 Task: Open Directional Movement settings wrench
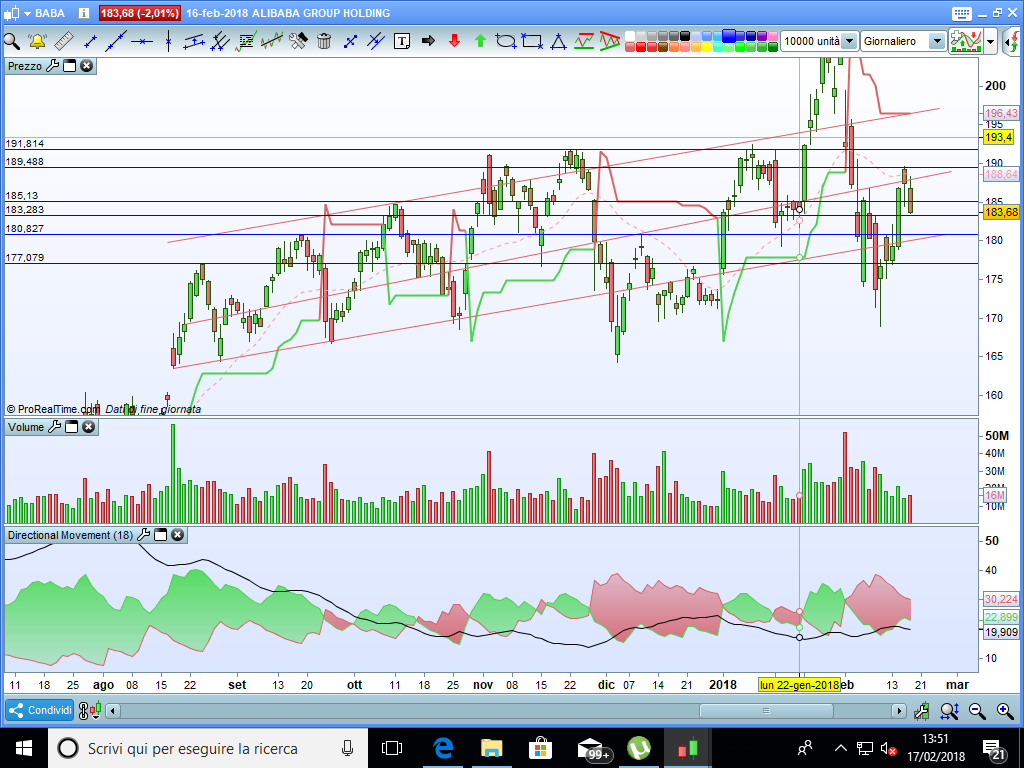point(144,535)
